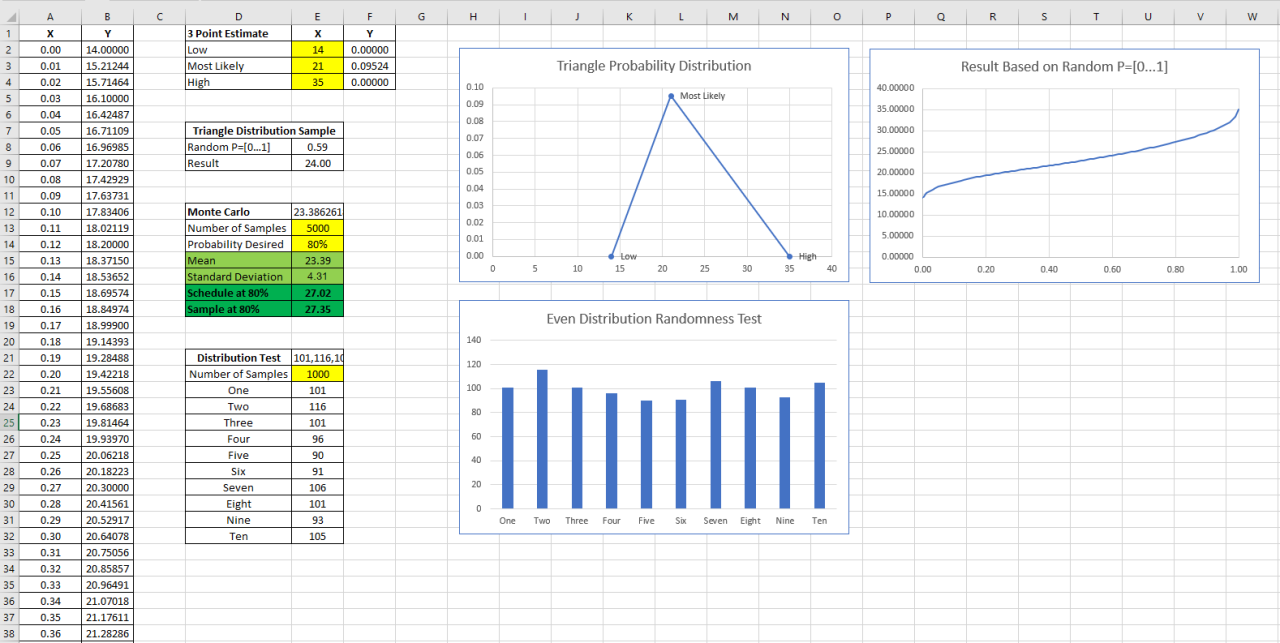Click the Low data point label

click(629, 256)
